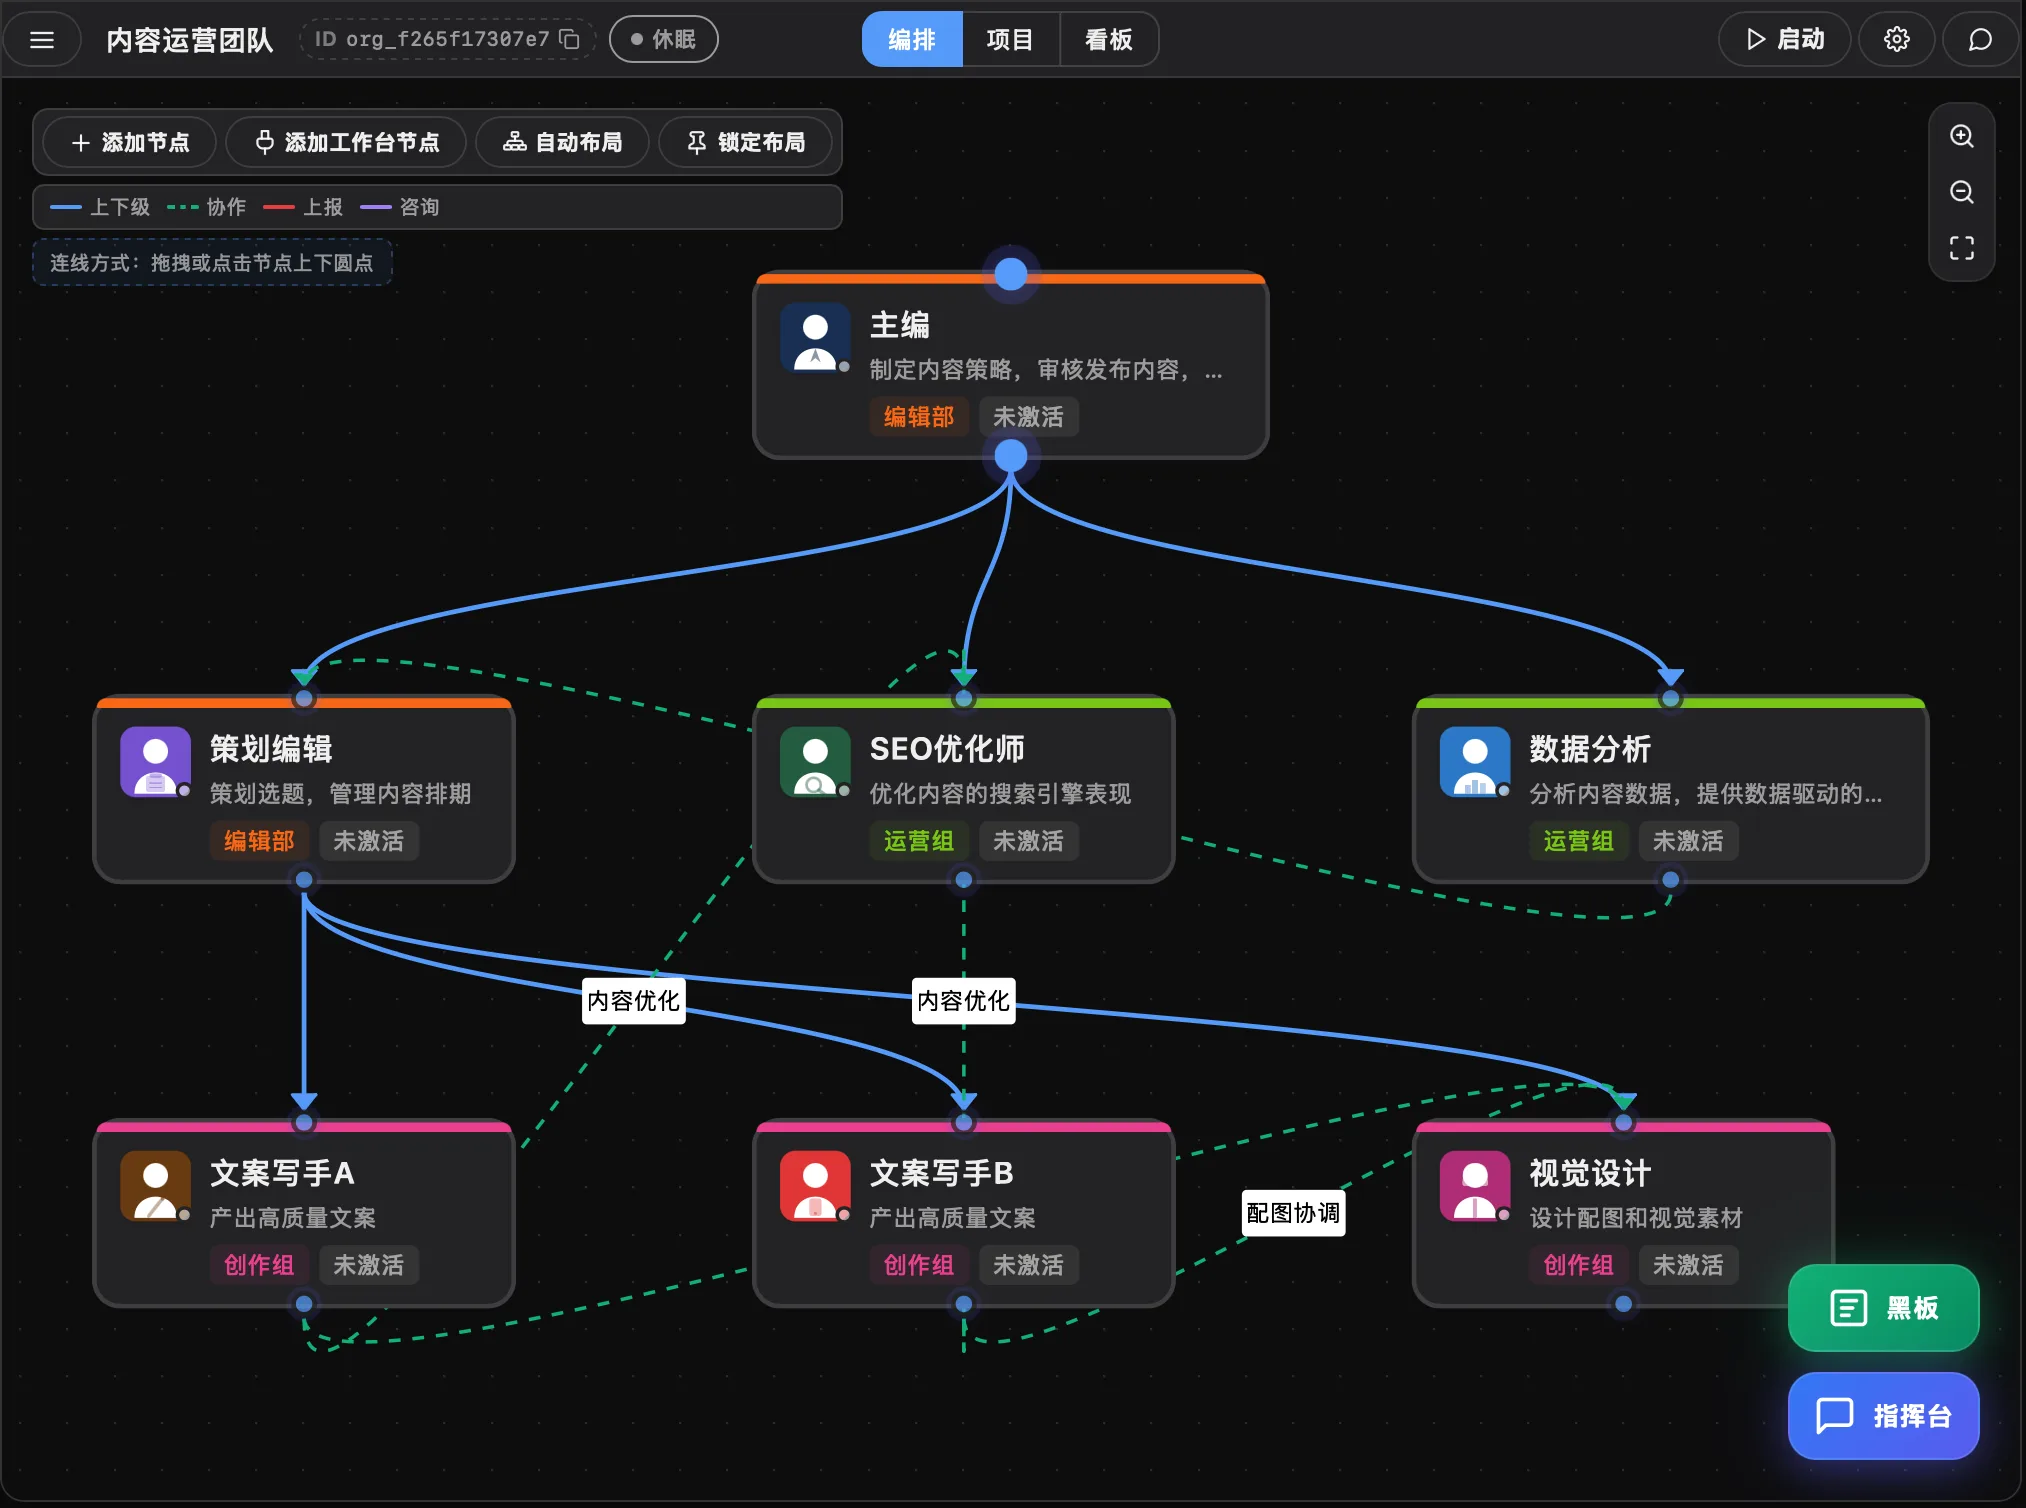This screenshot has width=2026, height=1508.
Task: Open the hamburger menu
Action: coord(42,40)
